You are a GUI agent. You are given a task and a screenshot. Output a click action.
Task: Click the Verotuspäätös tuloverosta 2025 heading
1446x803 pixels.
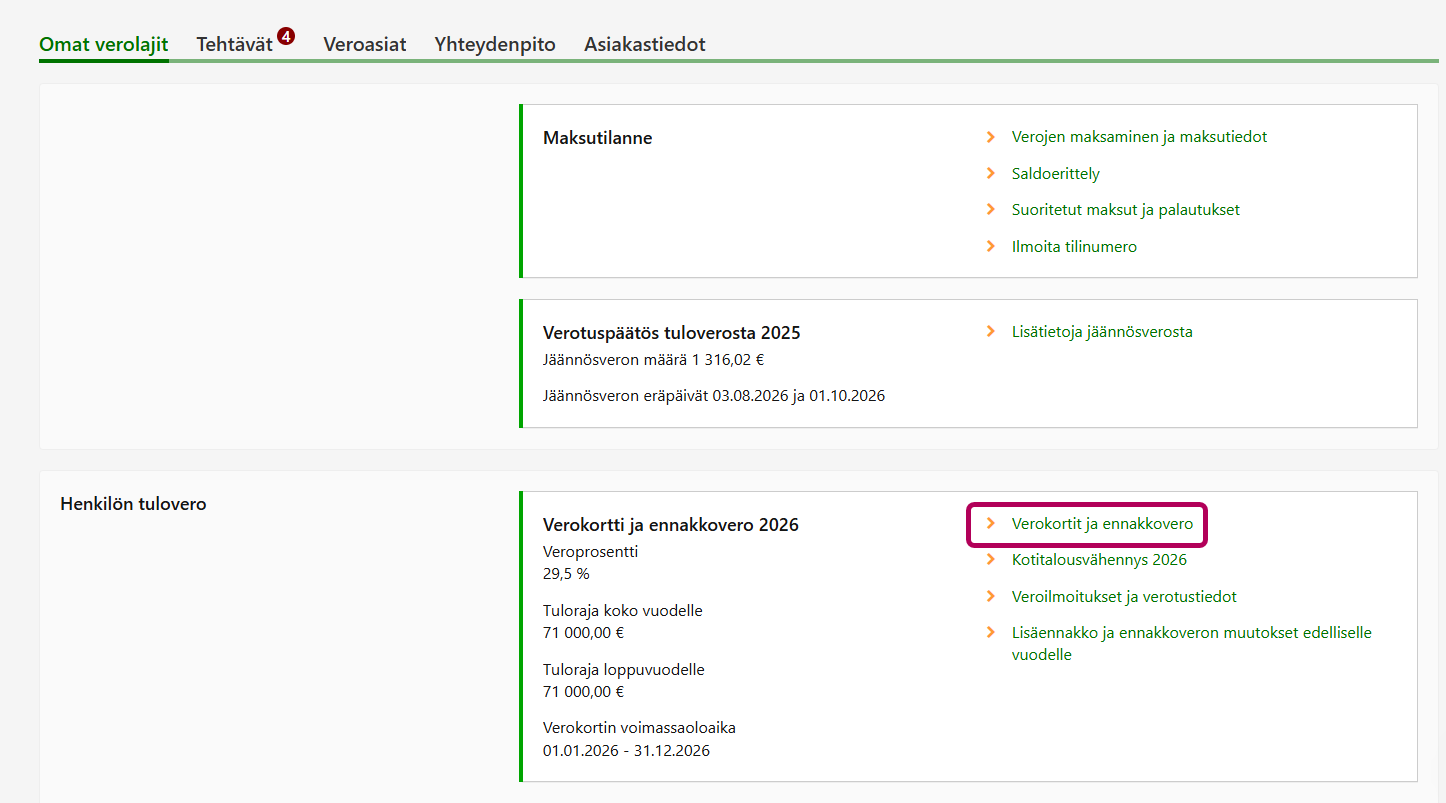[x=671, y=333]
